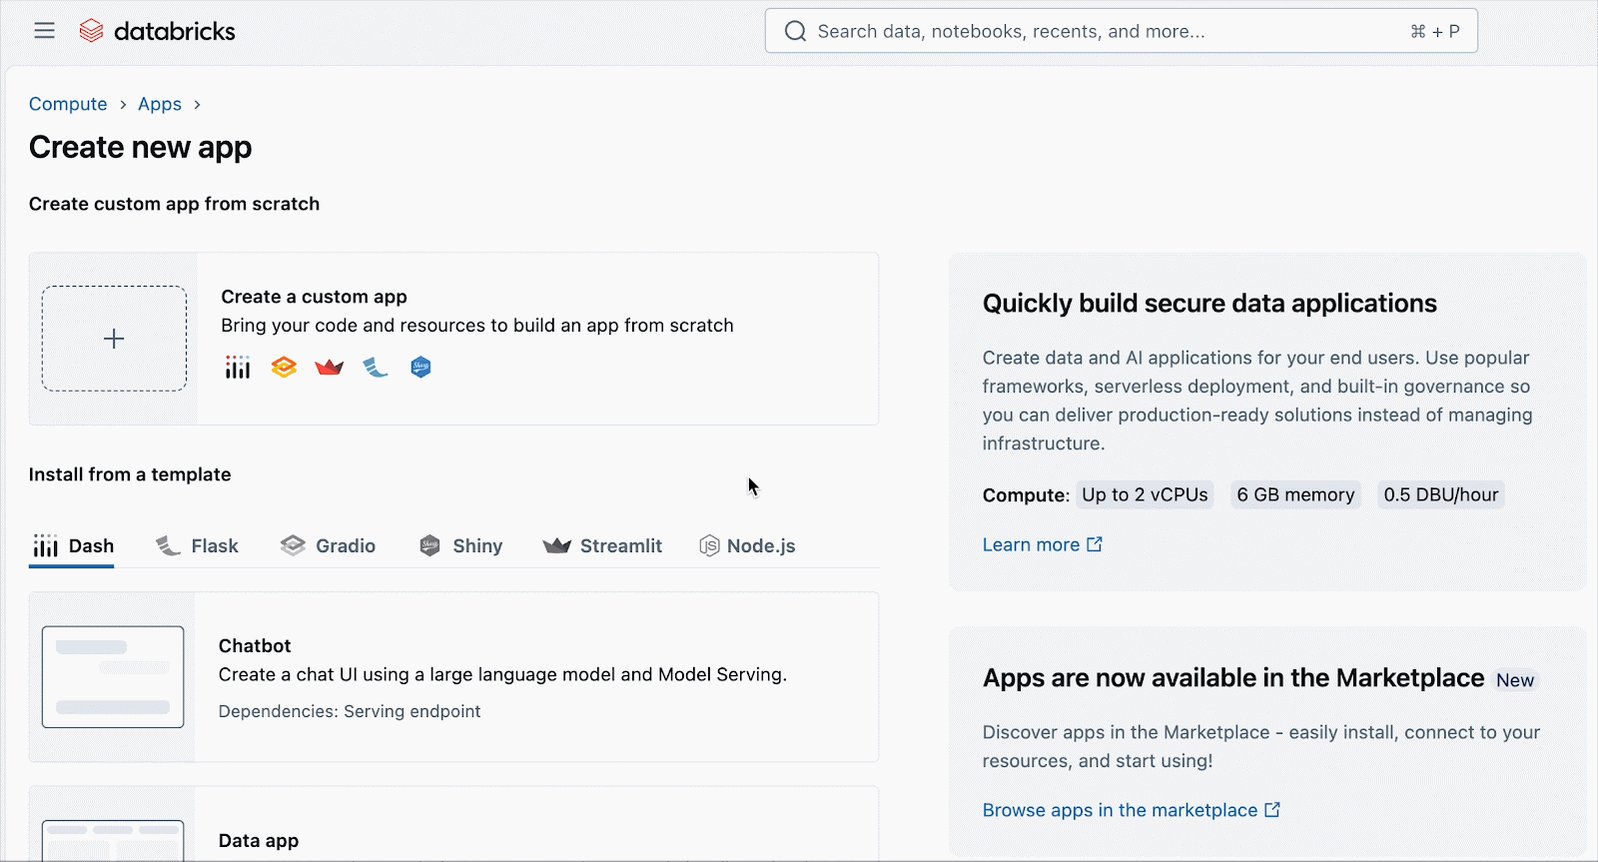The image size is (1598, 862).
Task: Click the 0.5 DBU/hour tag
Action: [1441, 495]
